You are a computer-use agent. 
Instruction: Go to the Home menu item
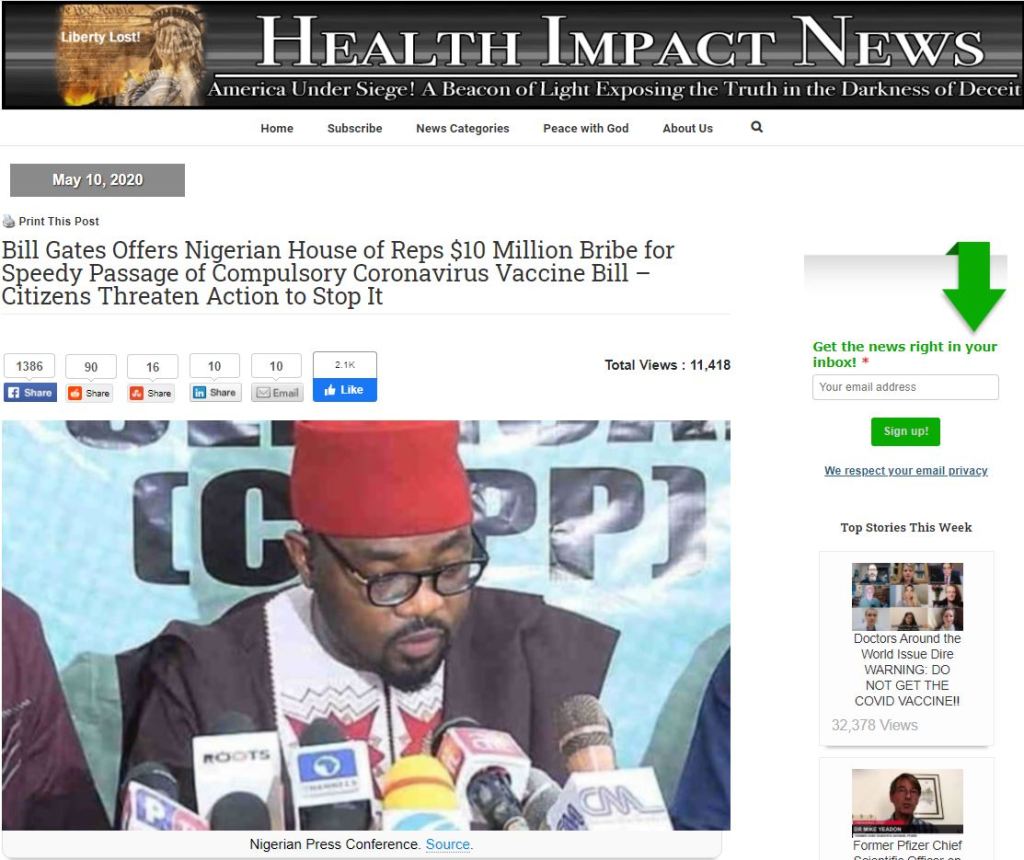[x=277, y=129]
